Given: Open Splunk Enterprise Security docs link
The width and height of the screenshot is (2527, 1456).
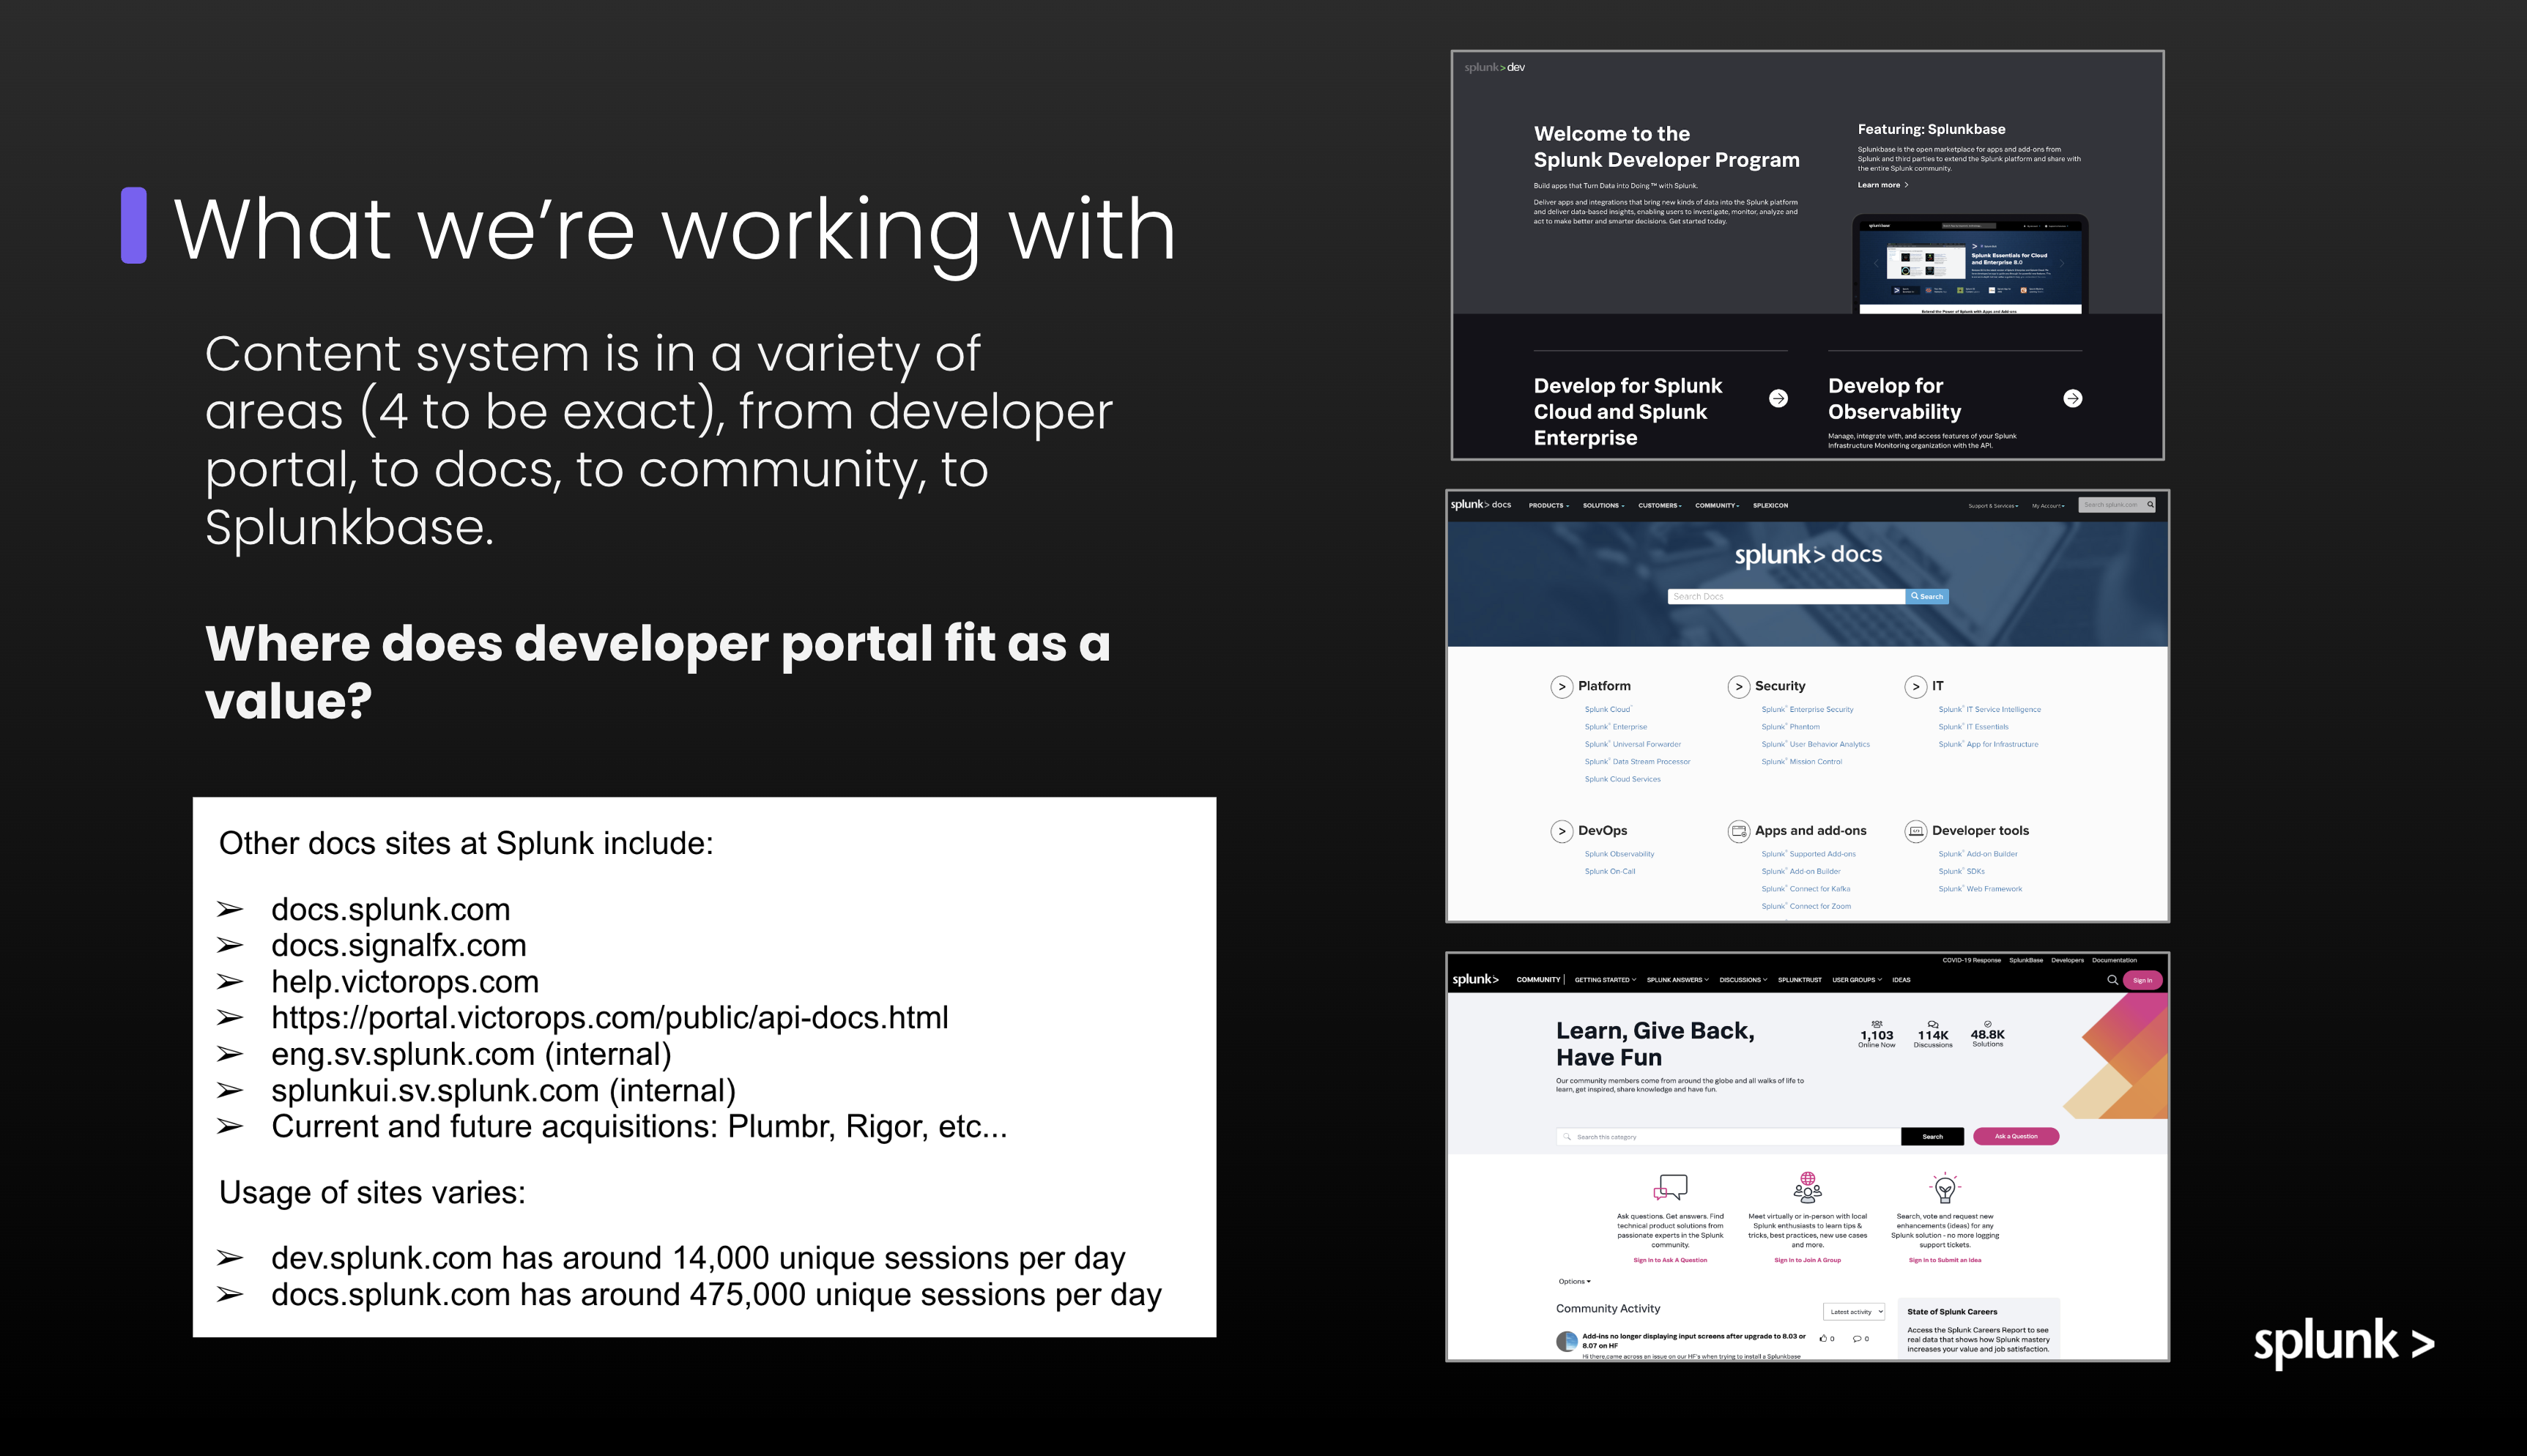Looking at the screenshot, I should [x=1807, y=710].
